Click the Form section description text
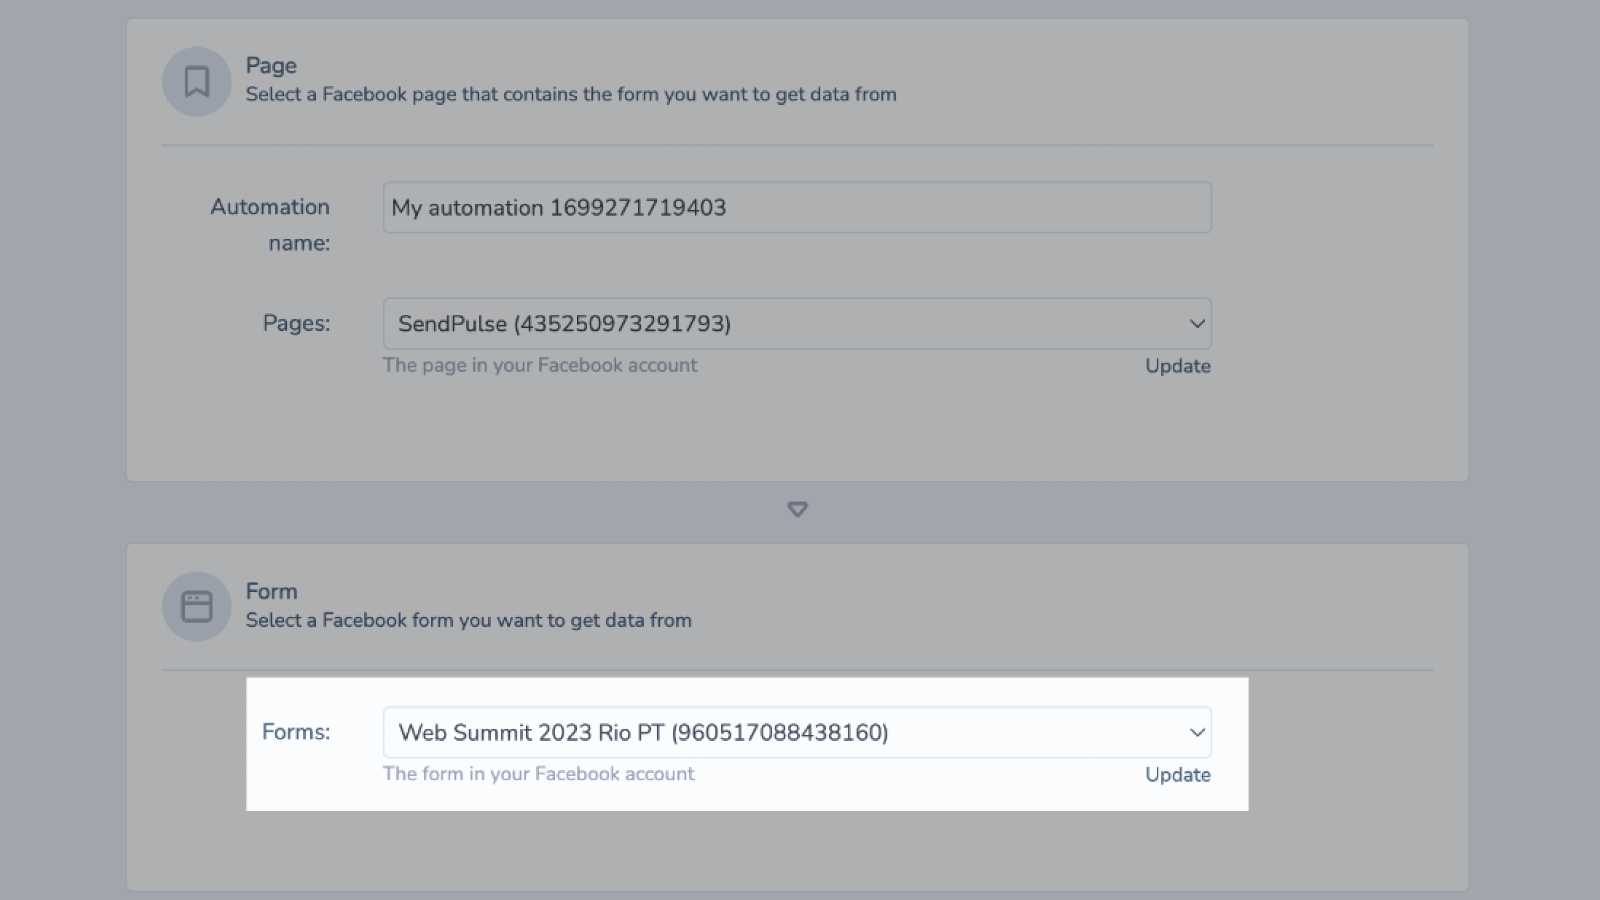The image size is (1600, 900). [468, 620]
